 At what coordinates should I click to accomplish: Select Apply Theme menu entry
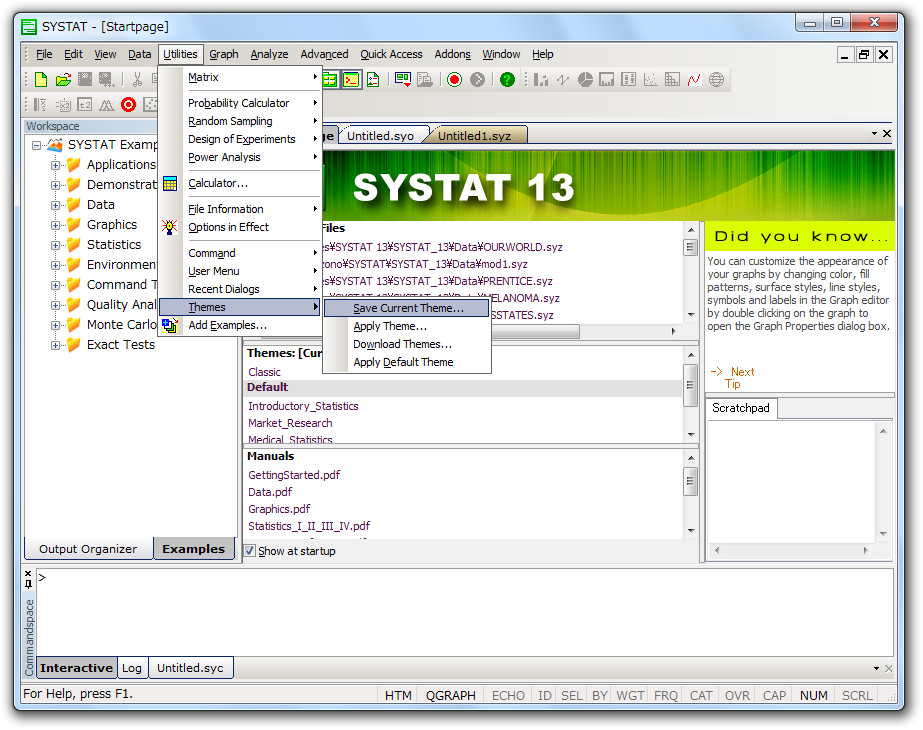407,326
